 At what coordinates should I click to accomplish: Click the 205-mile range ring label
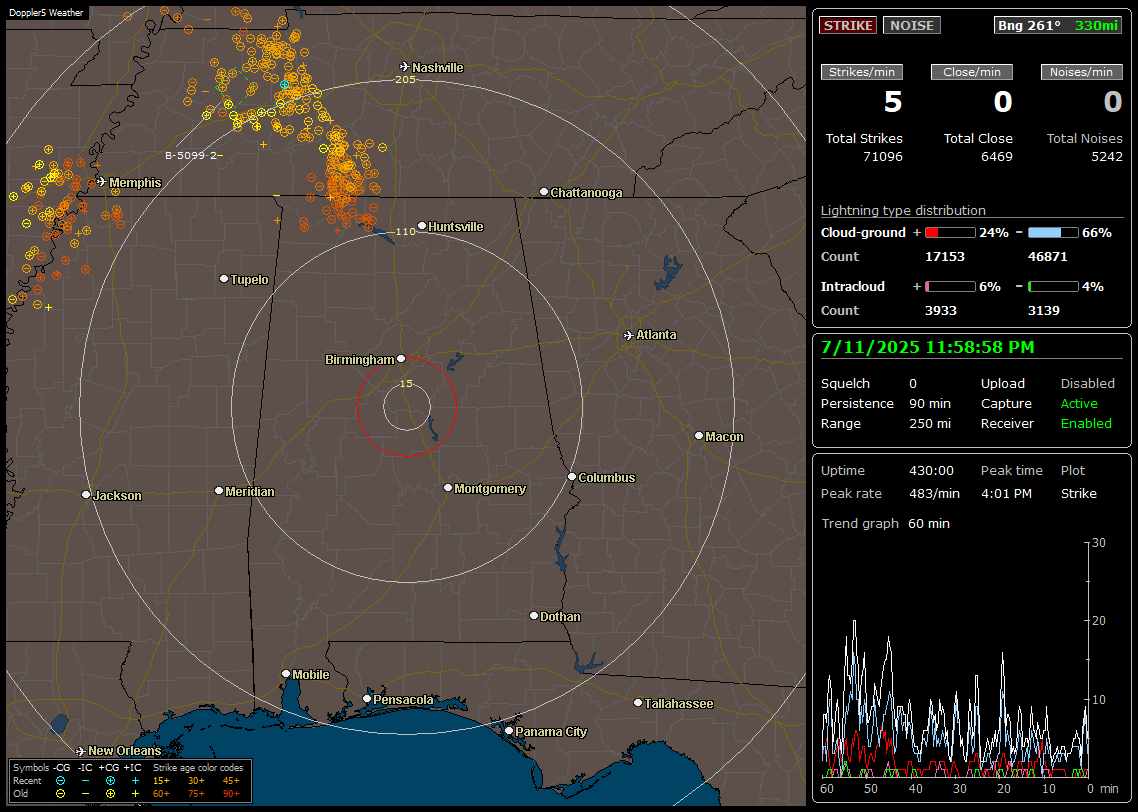pos(405,79)
